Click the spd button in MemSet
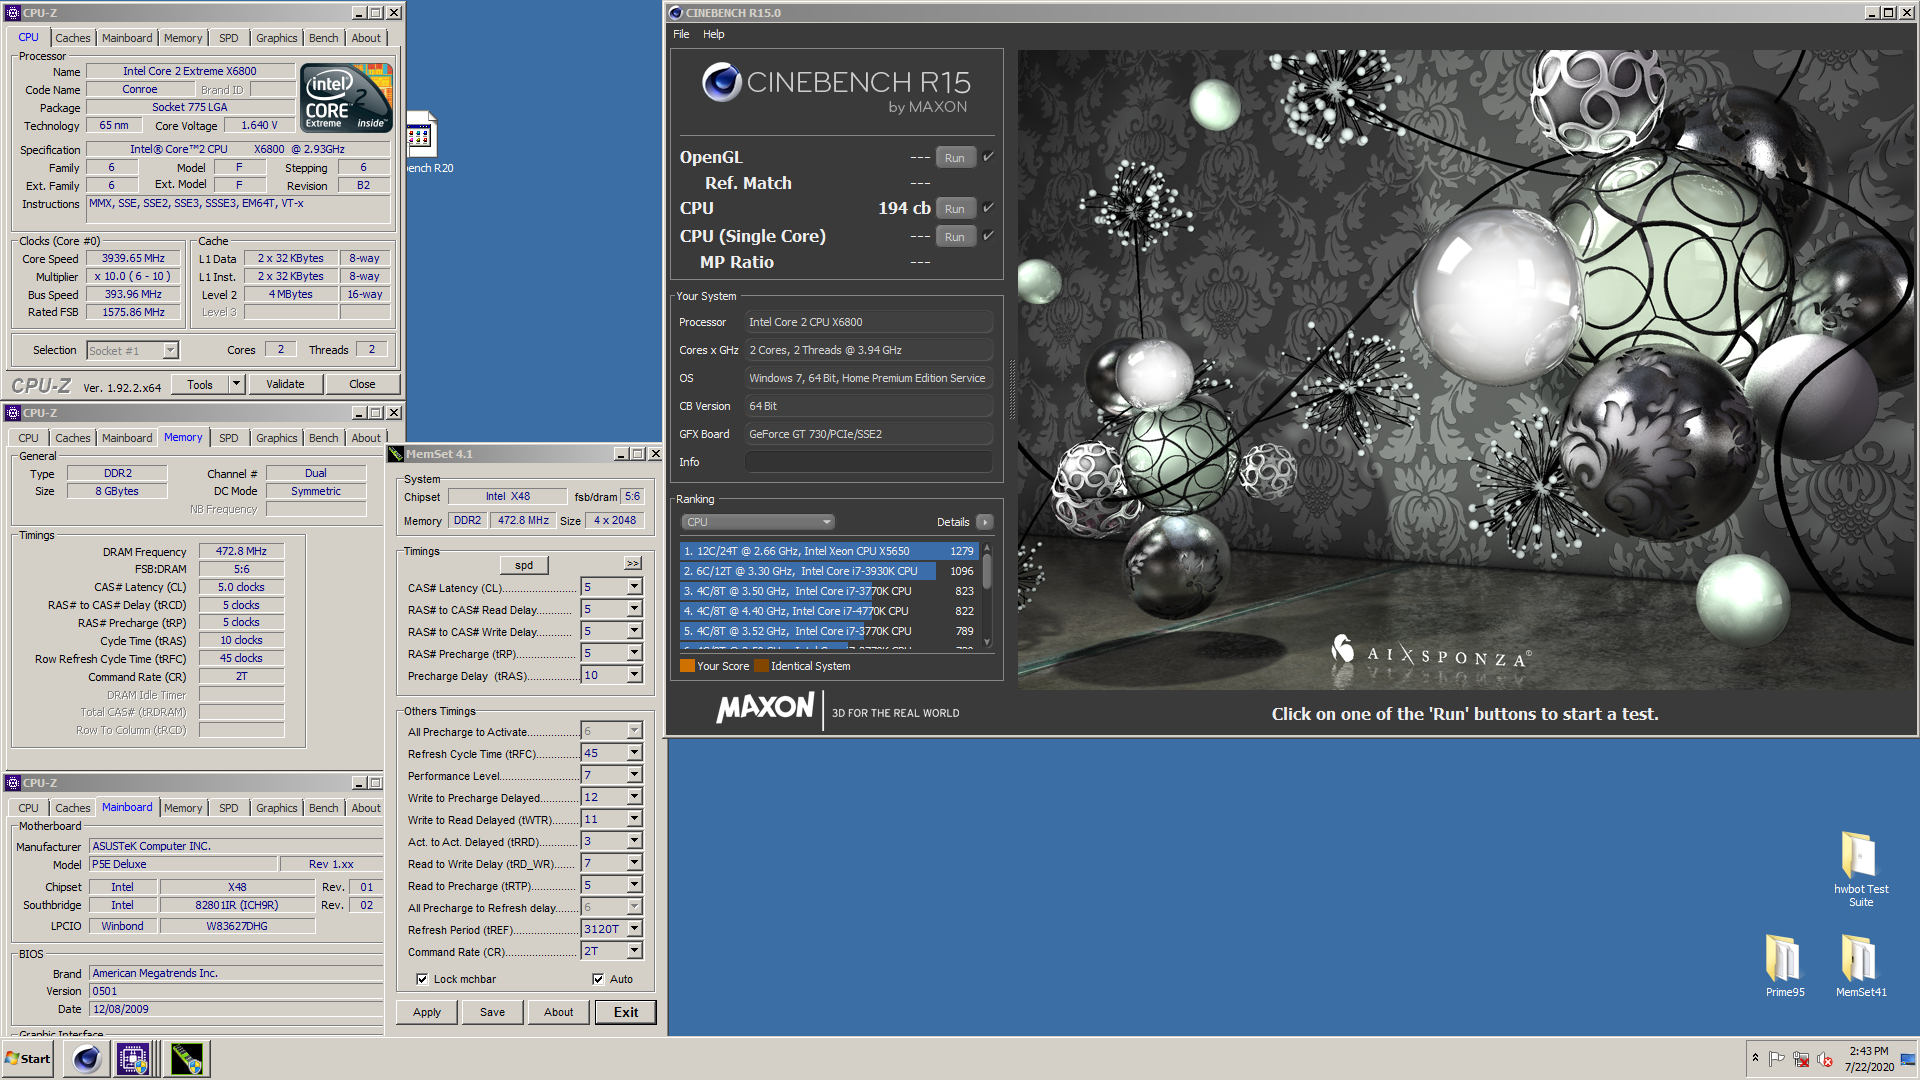This screenshot has height=1080, width=1920. point(524,565)
